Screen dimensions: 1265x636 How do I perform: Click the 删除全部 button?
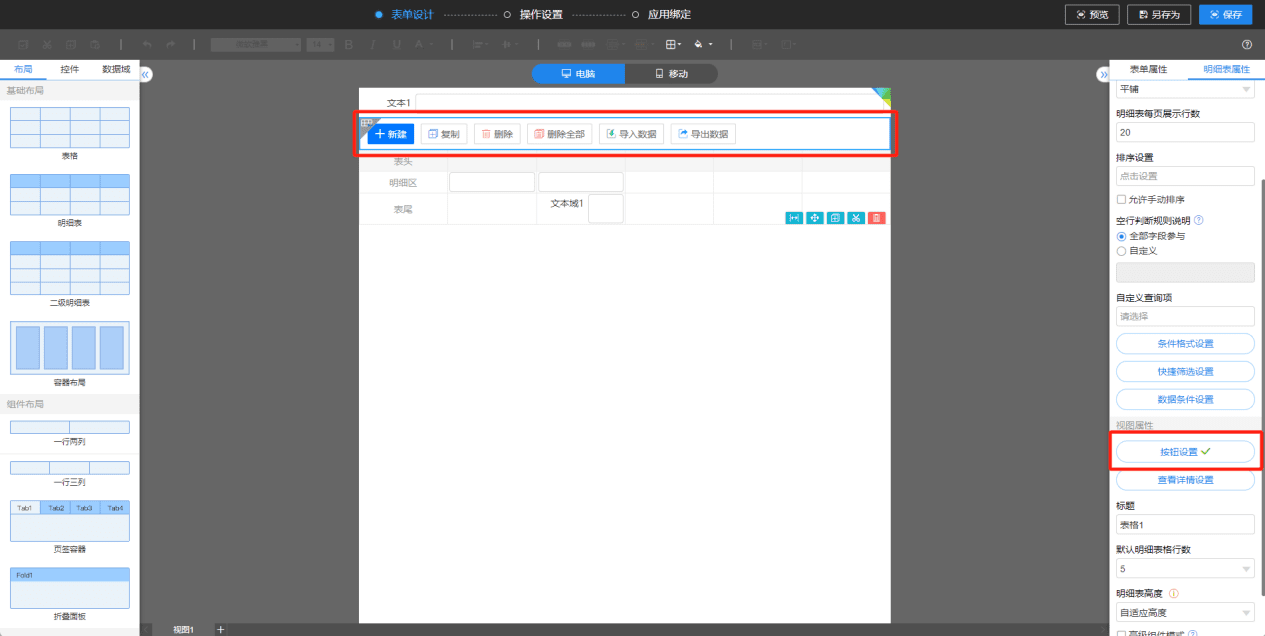click(559, 134)
